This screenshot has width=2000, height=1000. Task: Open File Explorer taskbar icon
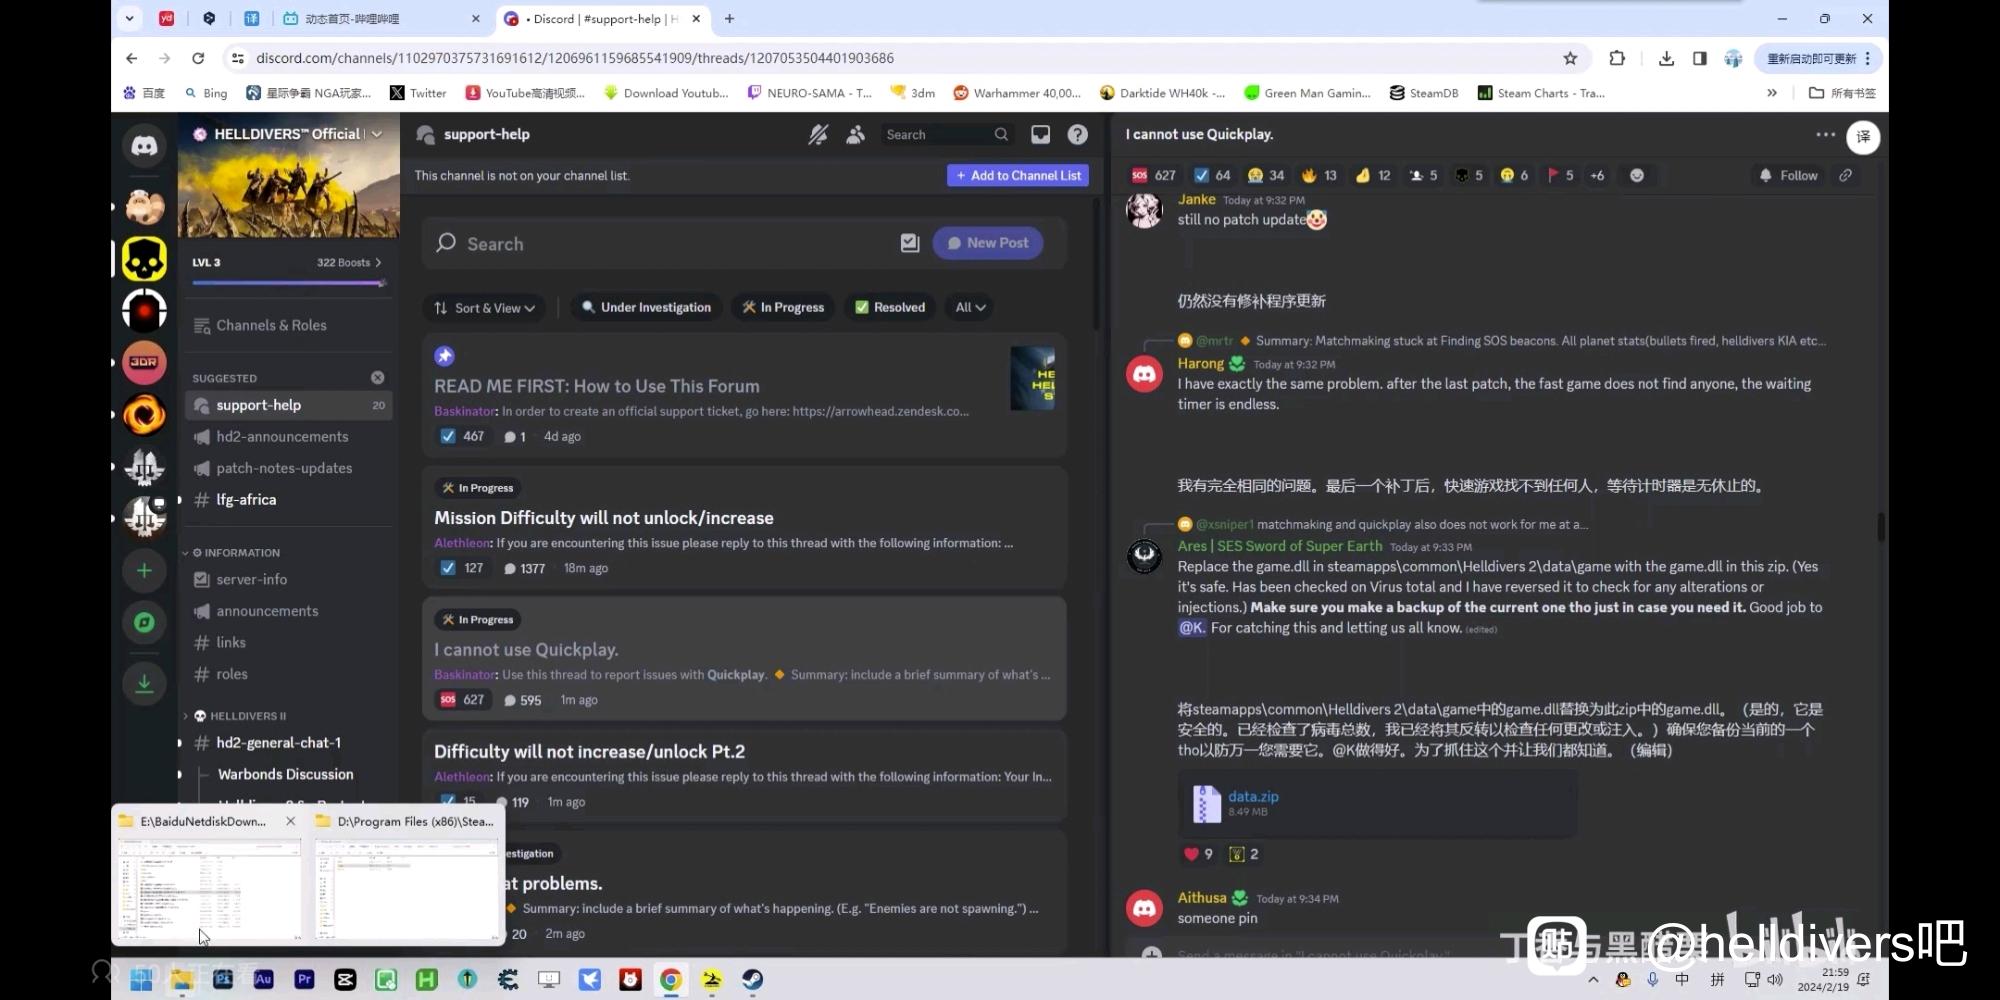[x=182, y=979]
